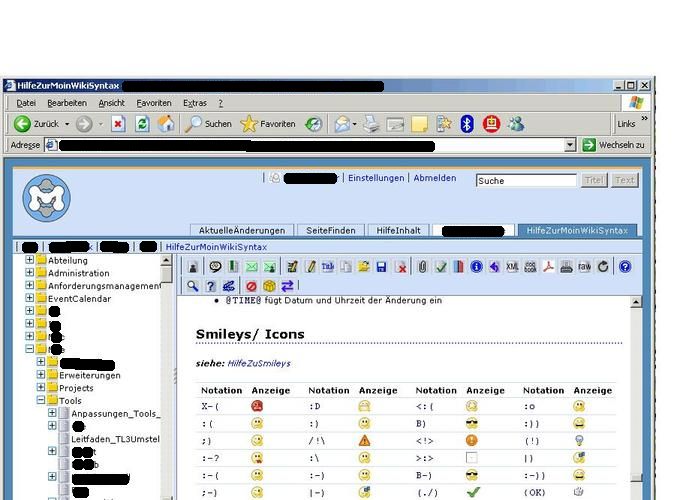Click the speech bubble comment icon
The image size is (683, 500).
[x=214, y=267]
